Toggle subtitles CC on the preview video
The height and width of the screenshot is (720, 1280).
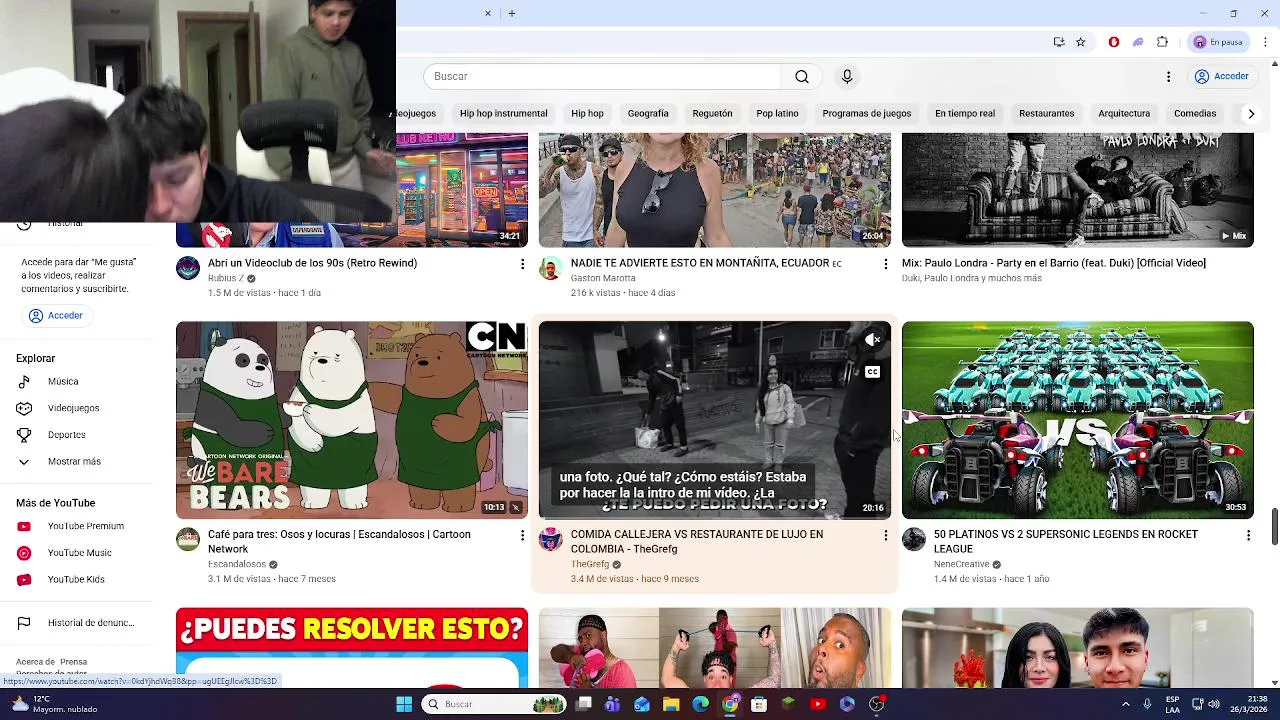tap(873, 372)
